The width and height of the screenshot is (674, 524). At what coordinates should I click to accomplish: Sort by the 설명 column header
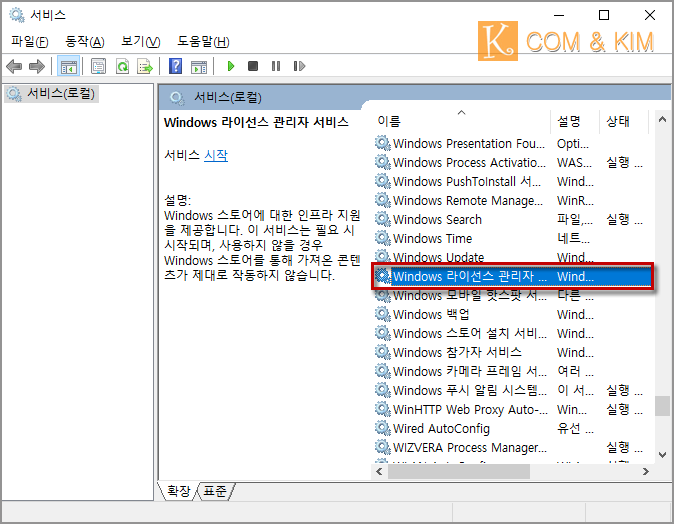click(575, 122)
